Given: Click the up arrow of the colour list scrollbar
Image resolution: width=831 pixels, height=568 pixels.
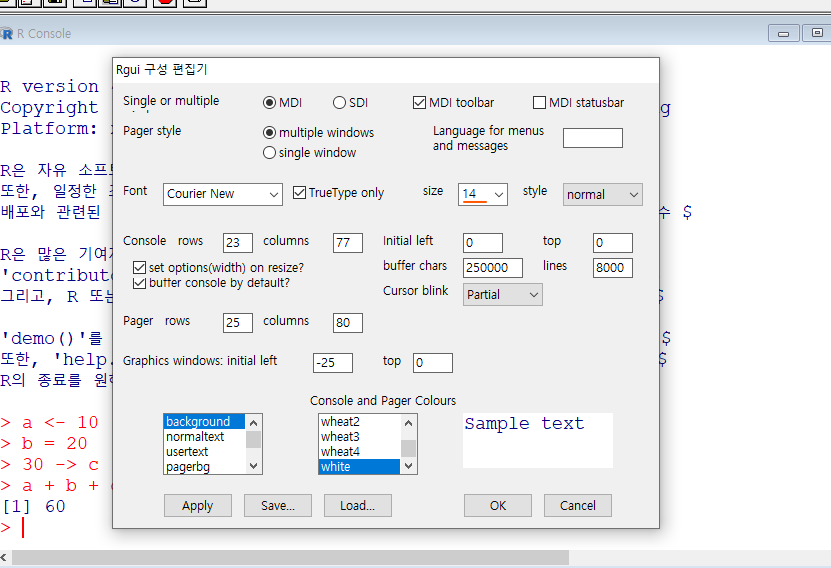Looking at the screenshot, I should pyautogui.click(x=408, y=423).
